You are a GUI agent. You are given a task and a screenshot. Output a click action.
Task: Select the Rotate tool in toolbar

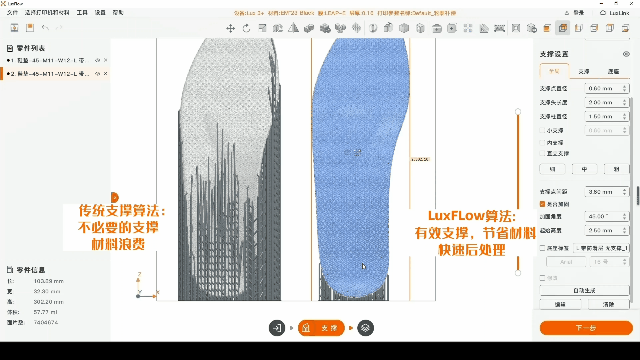click(246, 28)
